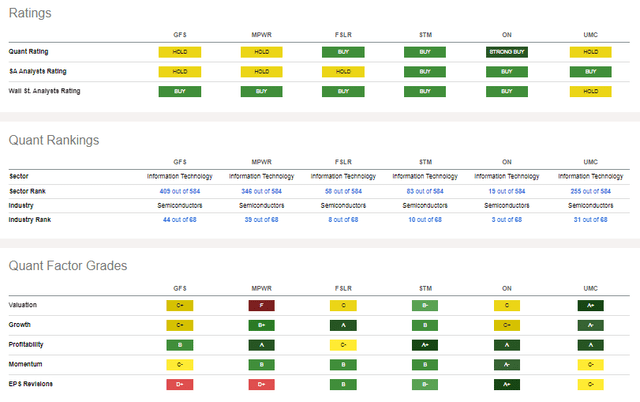Open GFS industry rank 44 out of 68

coord(180,220)
